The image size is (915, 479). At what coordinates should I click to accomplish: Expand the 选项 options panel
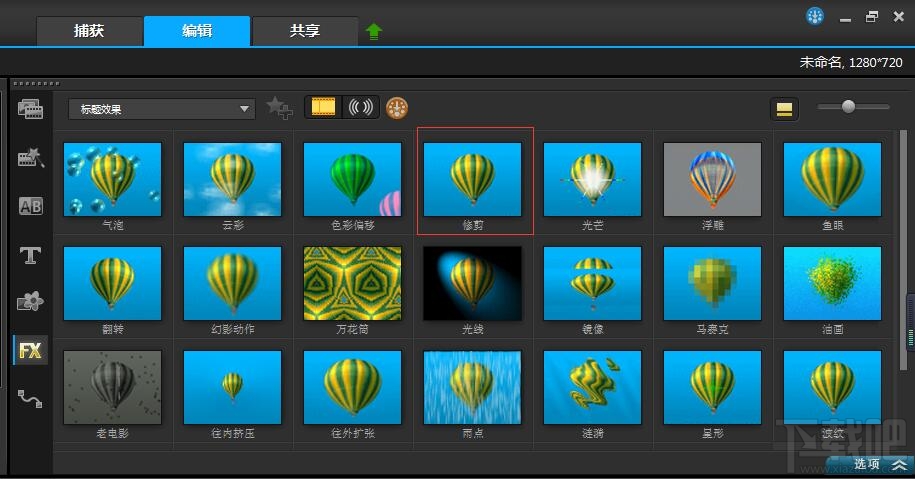tap(874, 464)
